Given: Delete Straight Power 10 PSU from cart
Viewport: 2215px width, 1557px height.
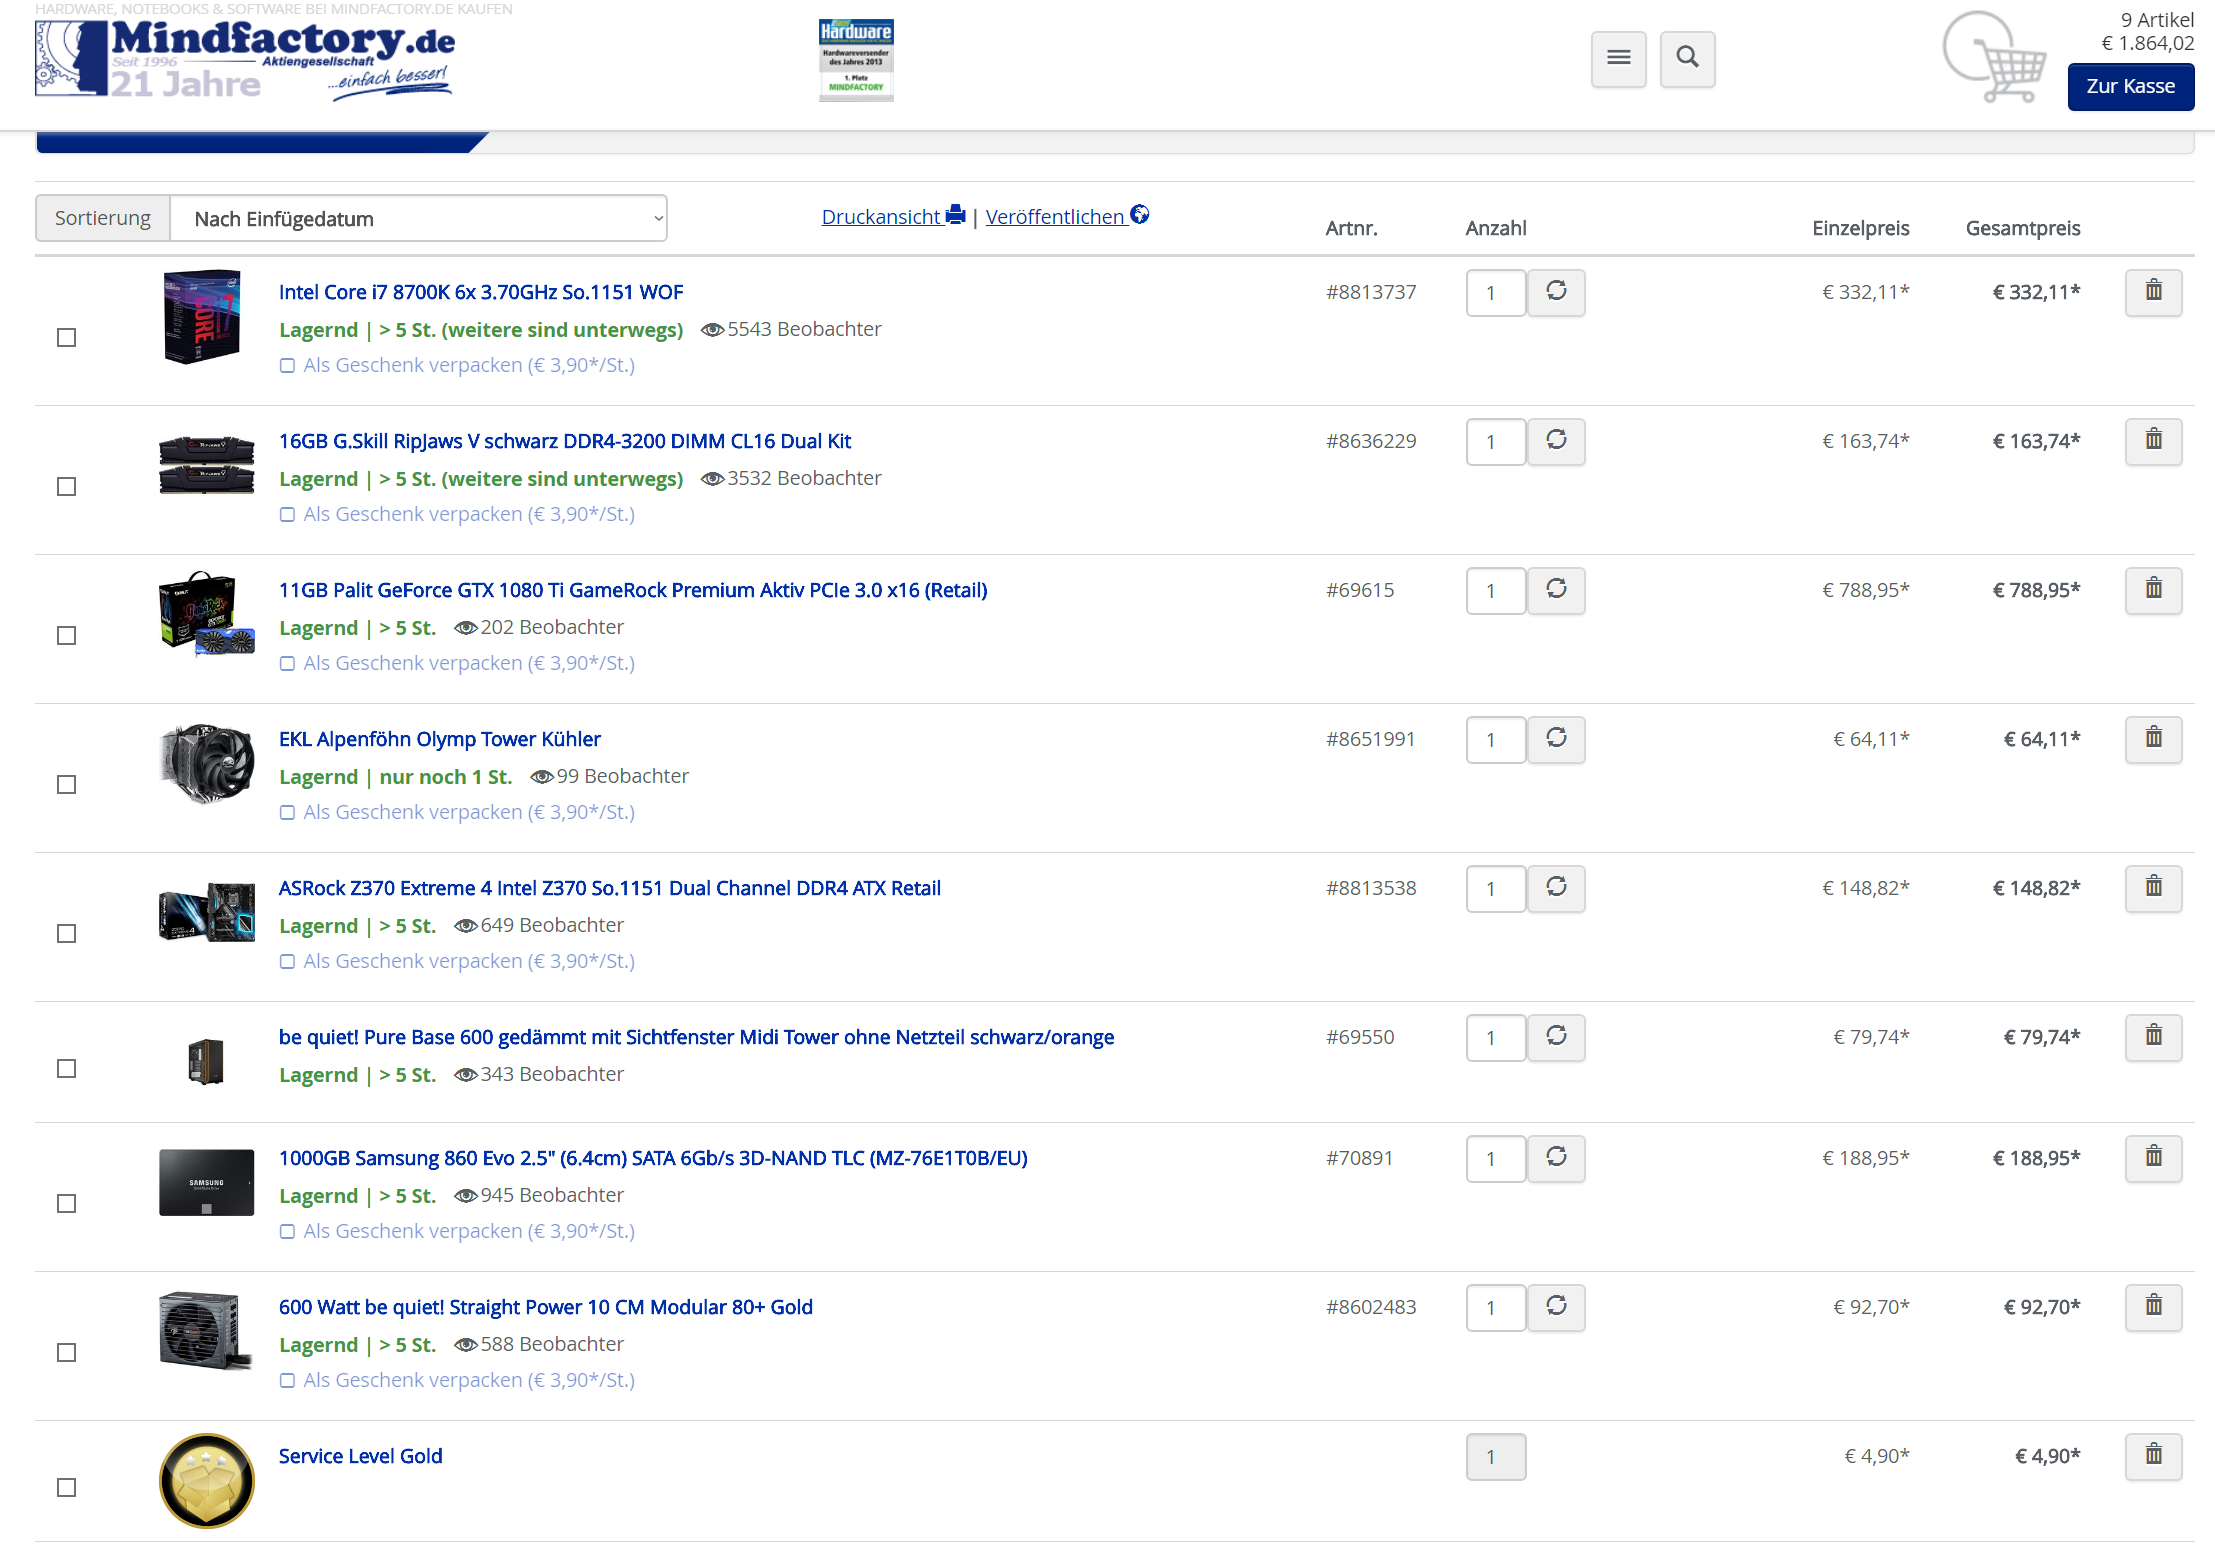Looking at the screenshot, I should (x=2153, y=1307).
